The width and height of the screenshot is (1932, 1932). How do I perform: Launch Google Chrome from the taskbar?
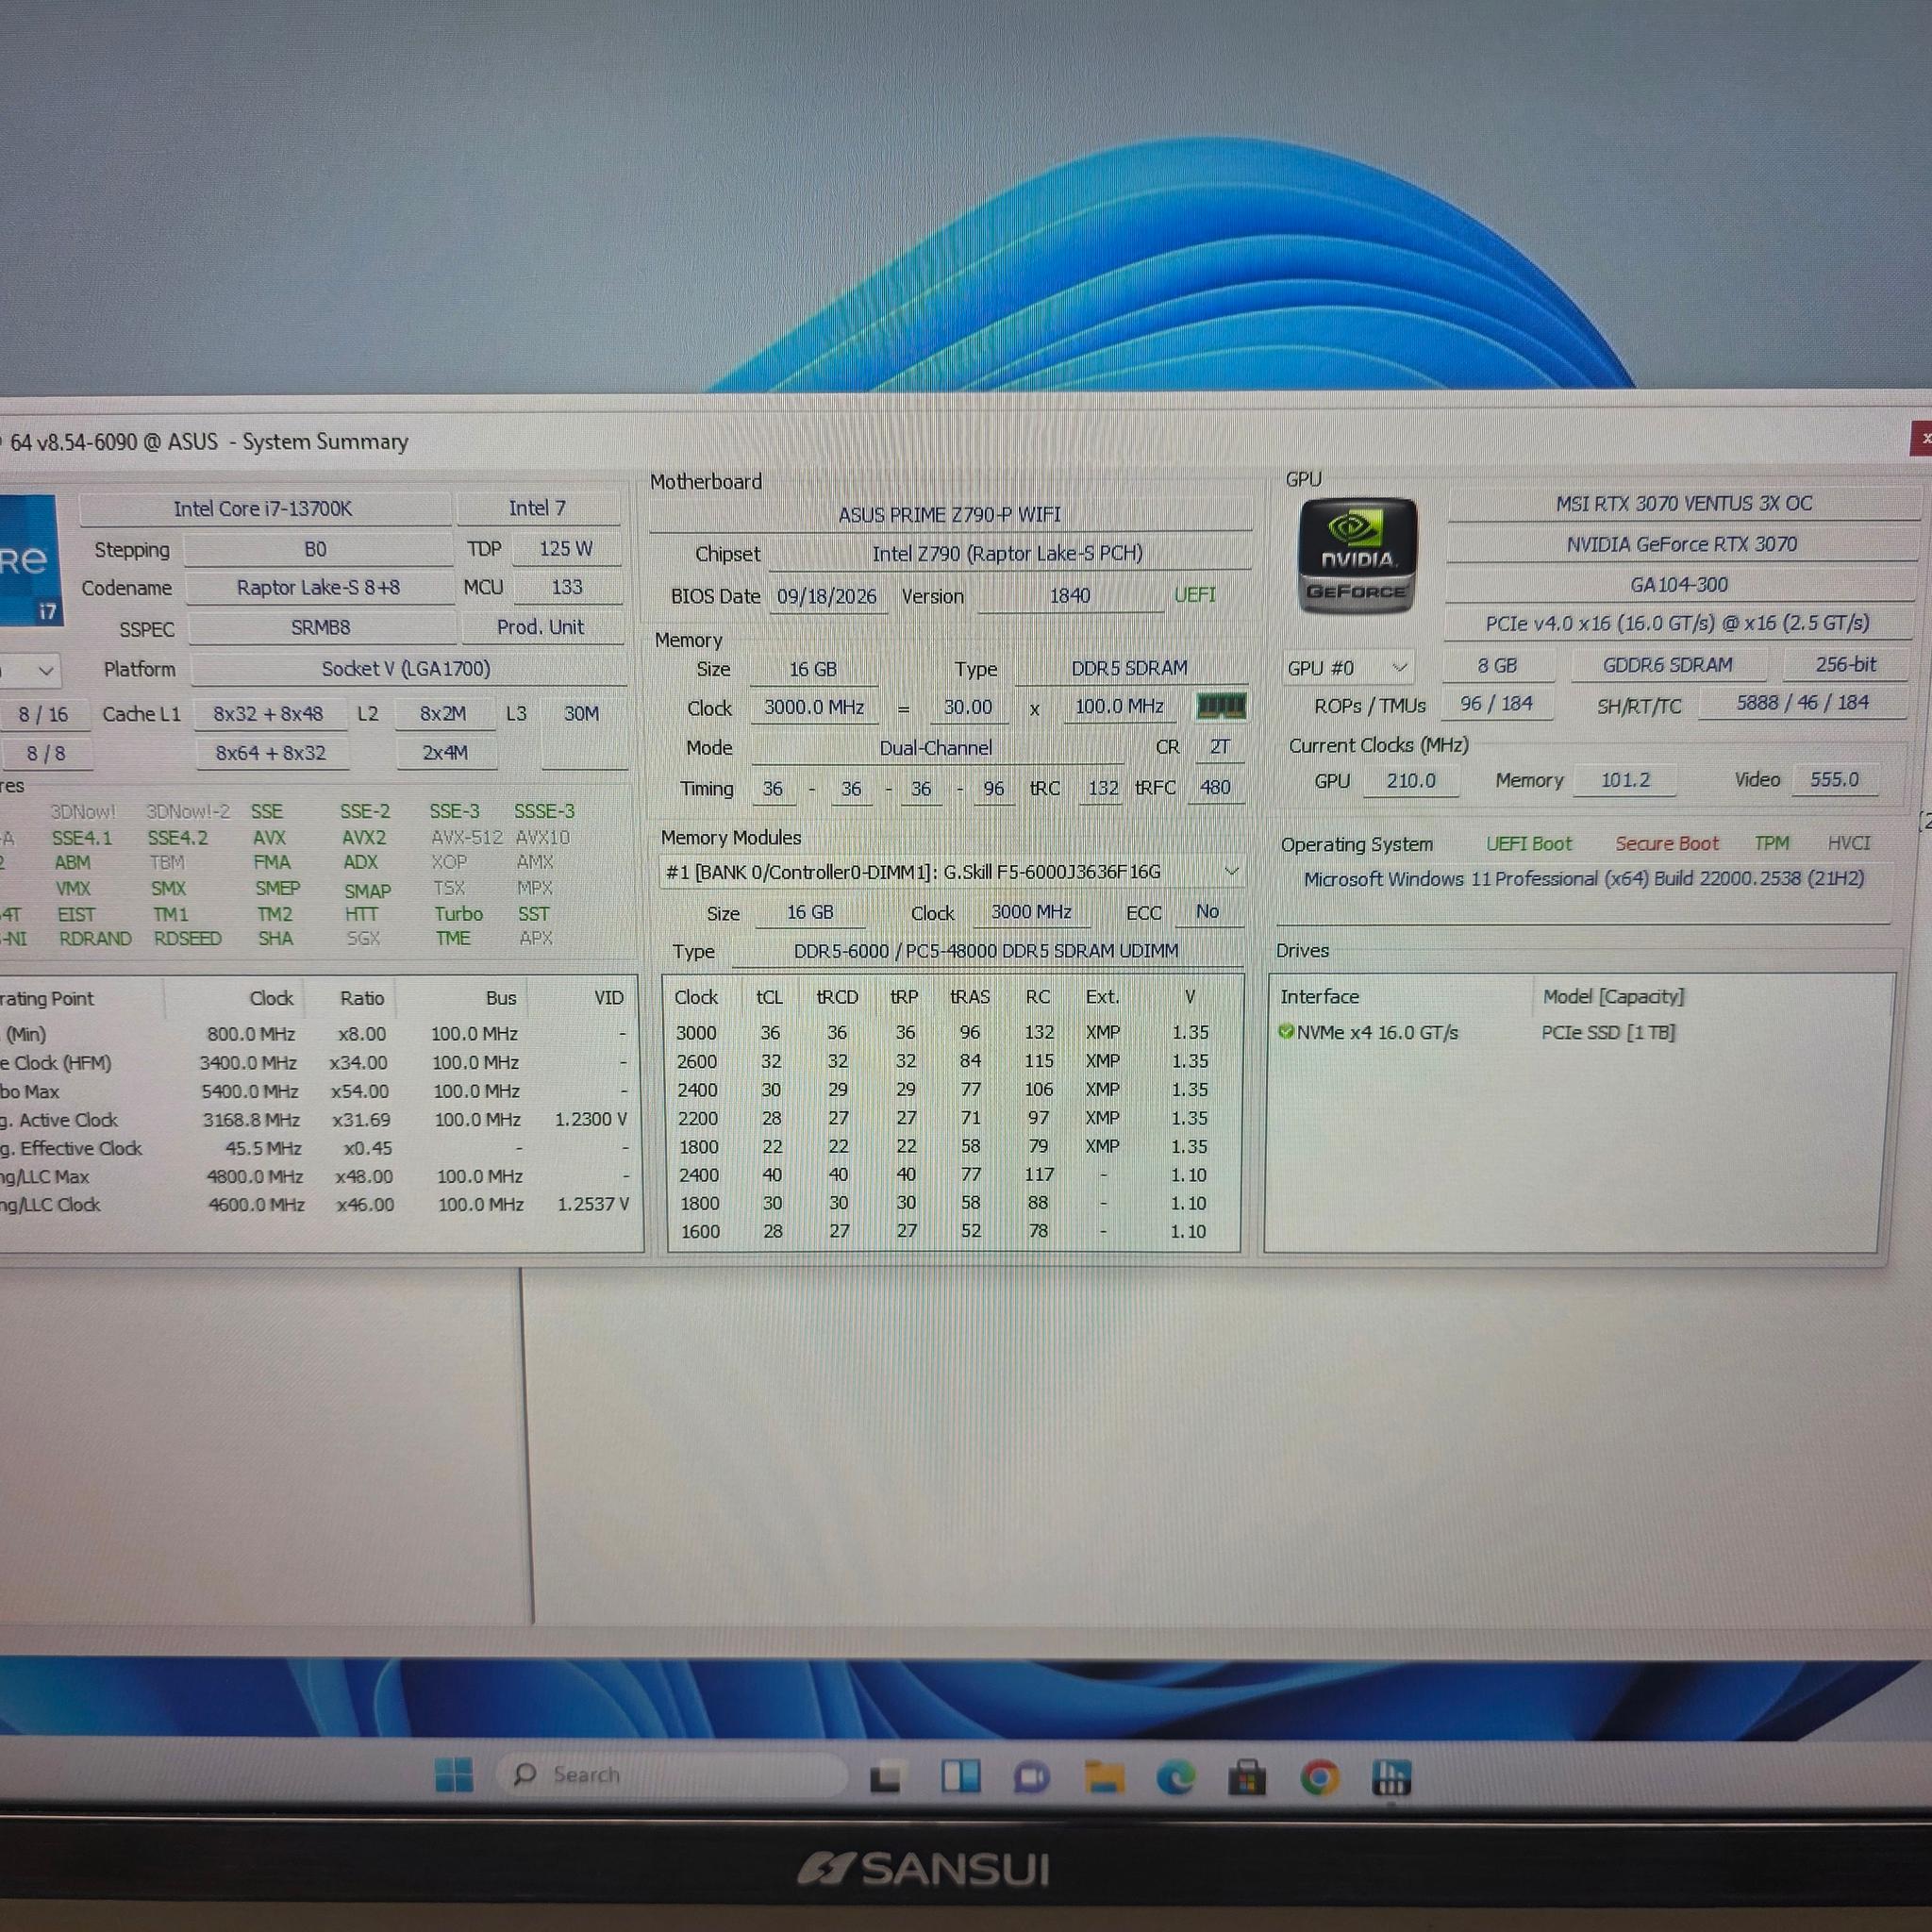coord(1319,1778)
